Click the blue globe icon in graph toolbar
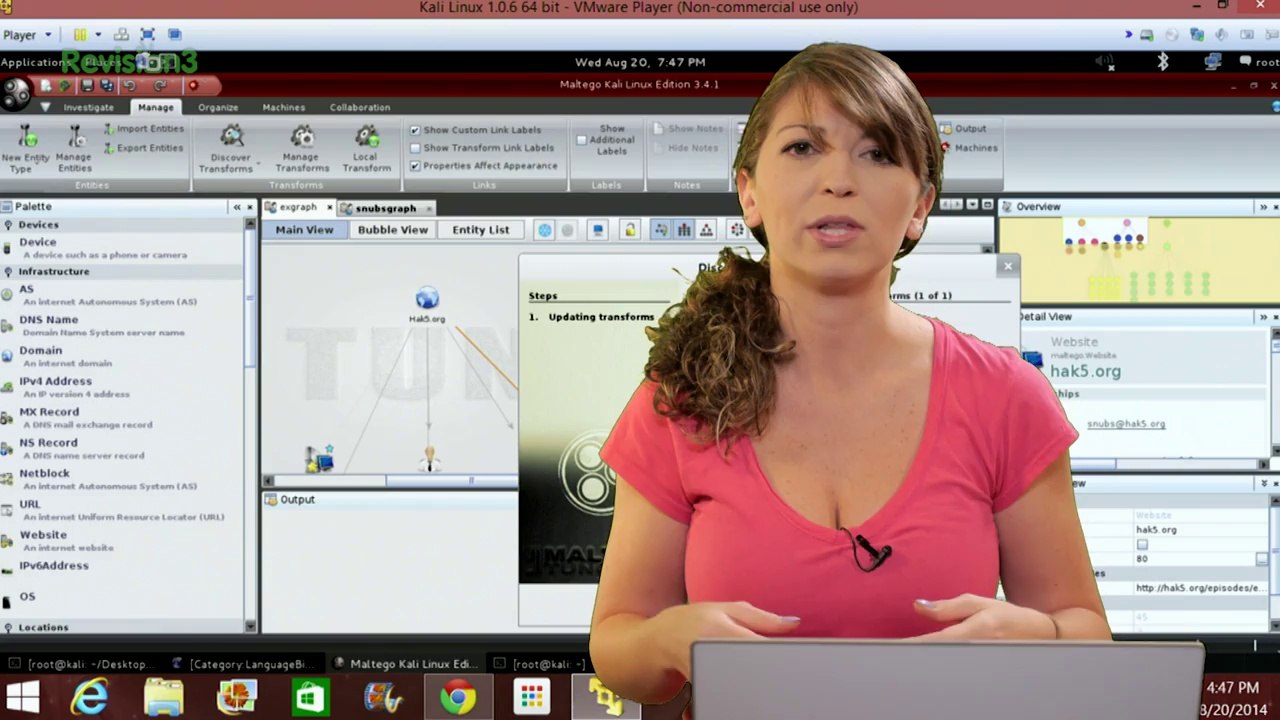 pyautogui.click(x=544, y=230)
